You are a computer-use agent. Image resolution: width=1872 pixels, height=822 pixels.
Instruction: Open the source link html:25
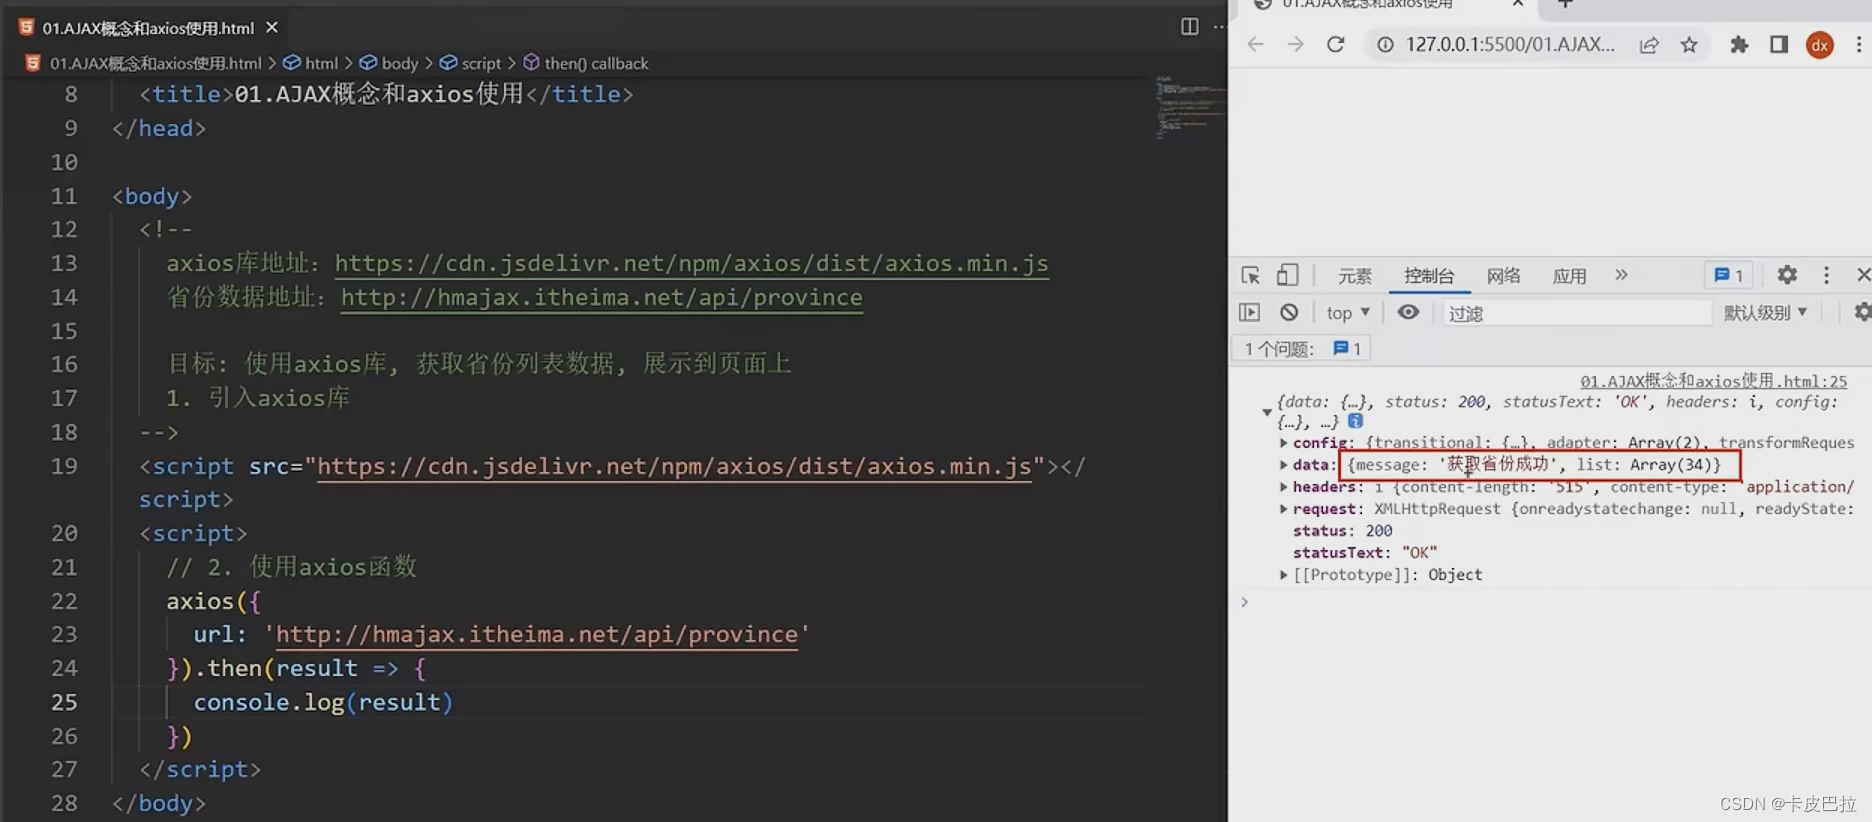(1713, 381)
